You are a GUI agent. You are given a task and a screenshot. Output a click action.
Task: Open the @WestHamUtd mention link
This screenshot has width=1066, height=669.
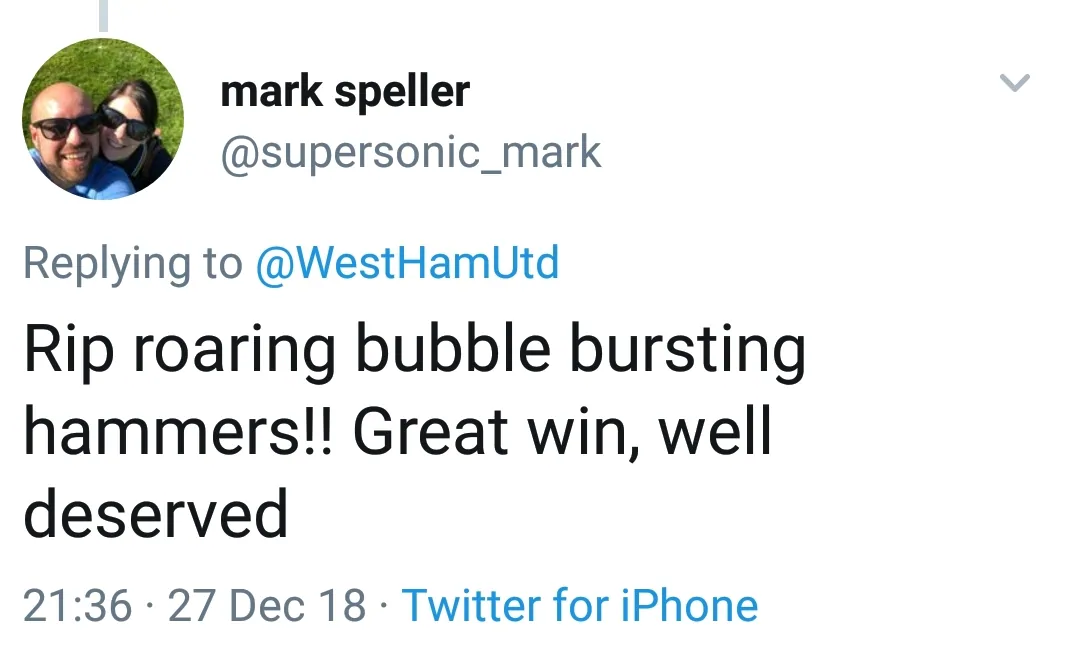click(x=407, y=263)
